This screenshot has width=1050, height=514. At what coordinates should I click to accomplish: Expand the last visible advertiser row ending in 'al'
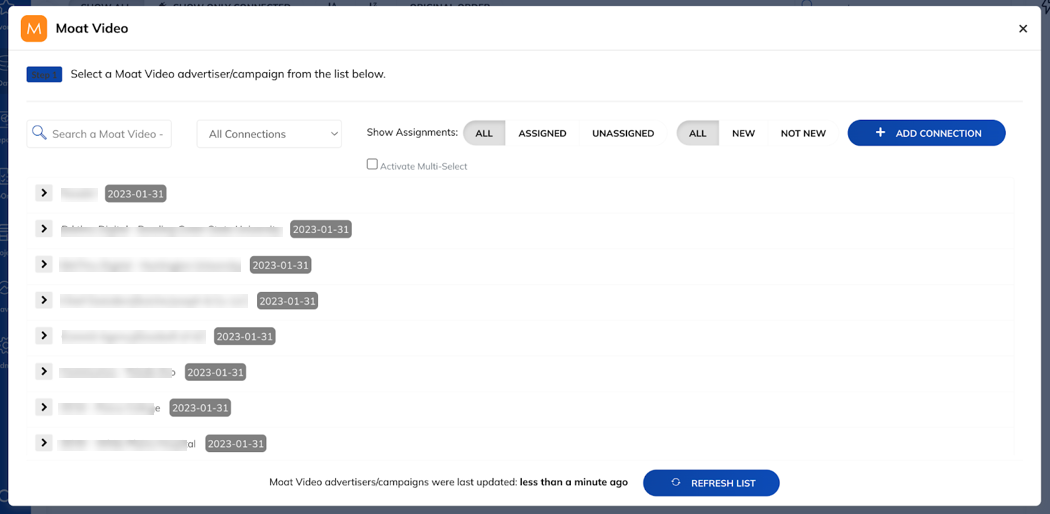[x=44, y=442]
